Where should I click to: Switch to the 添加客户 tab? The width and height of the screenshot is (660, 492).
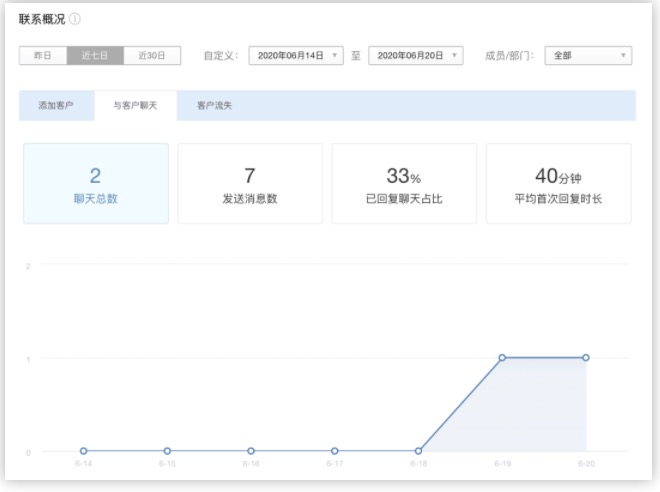[56, 105]
